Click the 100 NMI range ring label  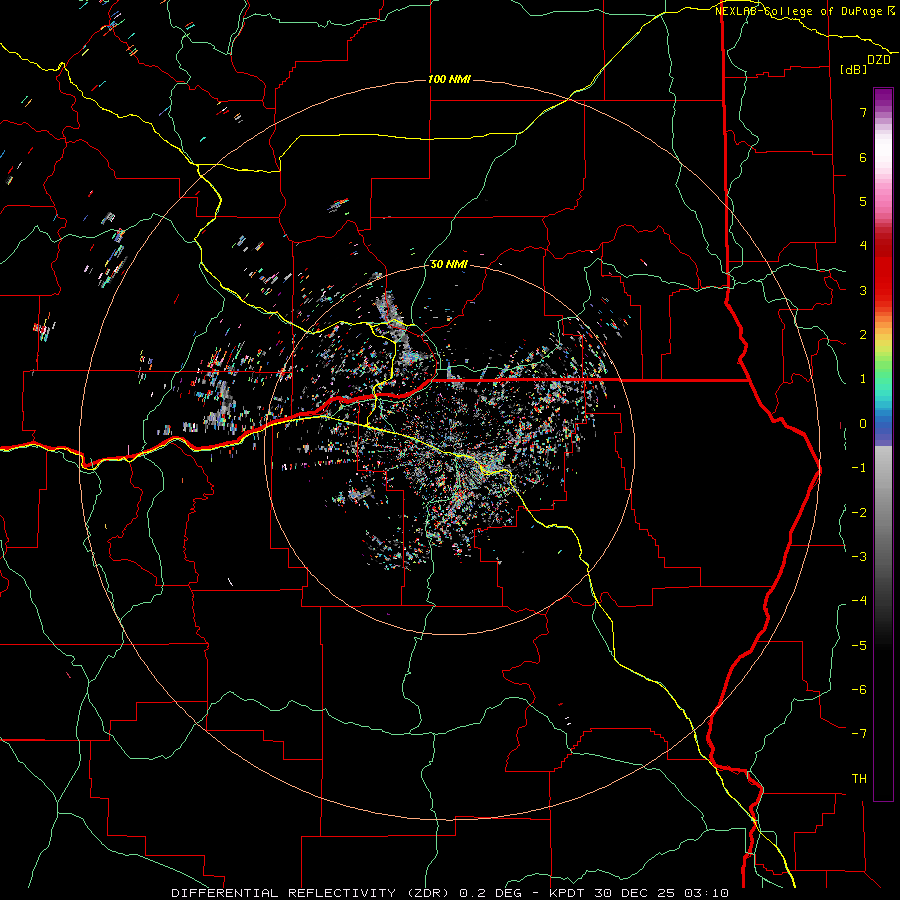point(449,79)
